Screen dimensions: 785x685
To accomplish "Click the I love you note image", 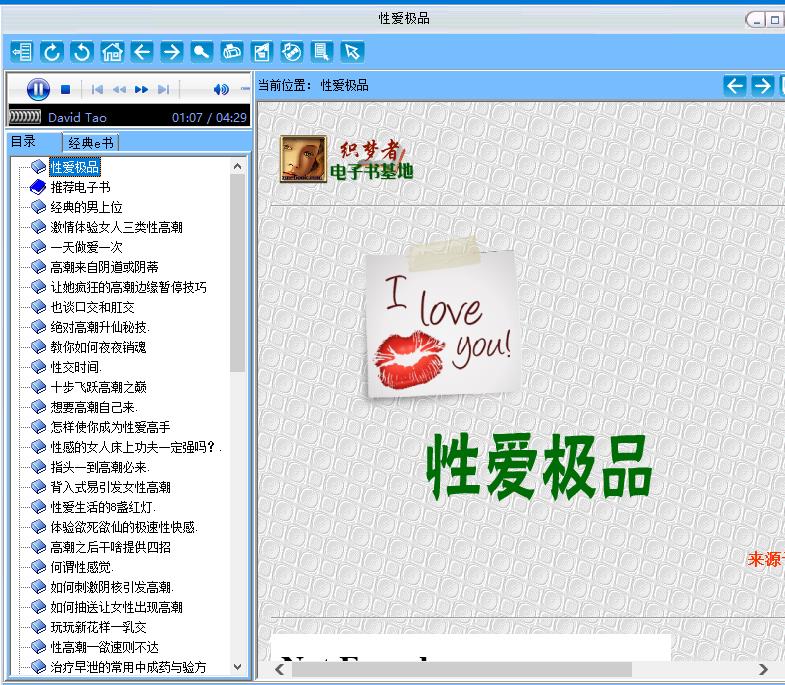I will coord(443,318).
